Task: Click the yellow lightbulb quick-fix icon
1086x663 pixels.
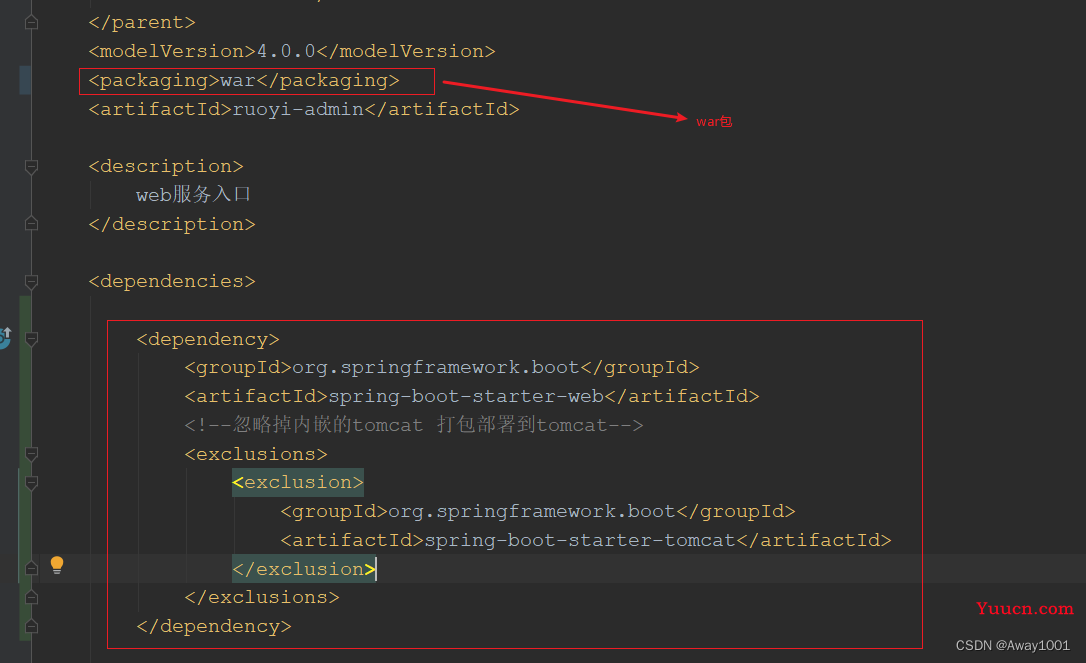Action: [x=57, y=565]
